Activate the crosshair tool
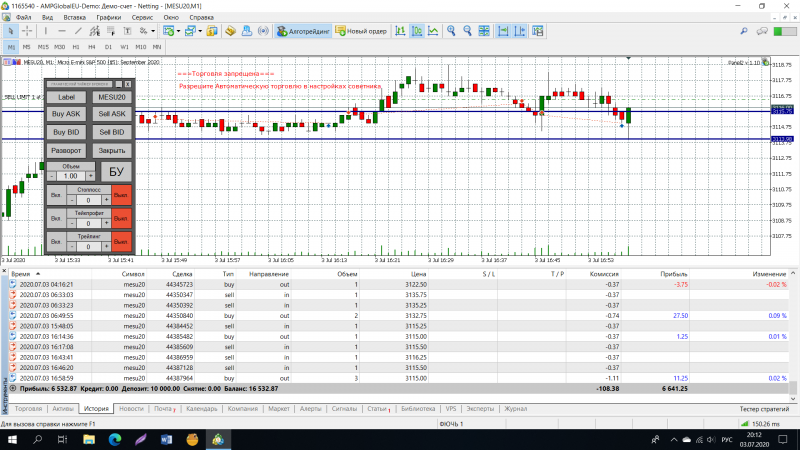800x450 pixels. [x=27, y=31]
